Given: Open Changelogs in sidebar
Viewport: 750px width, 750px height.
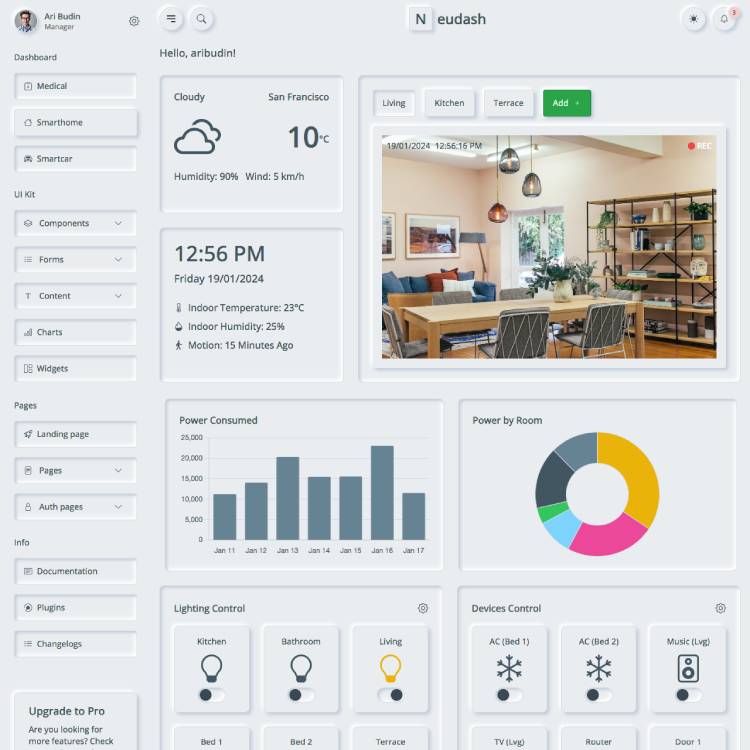Looking at the screenshot, I should pyautogui.click(x=76, y=644).
